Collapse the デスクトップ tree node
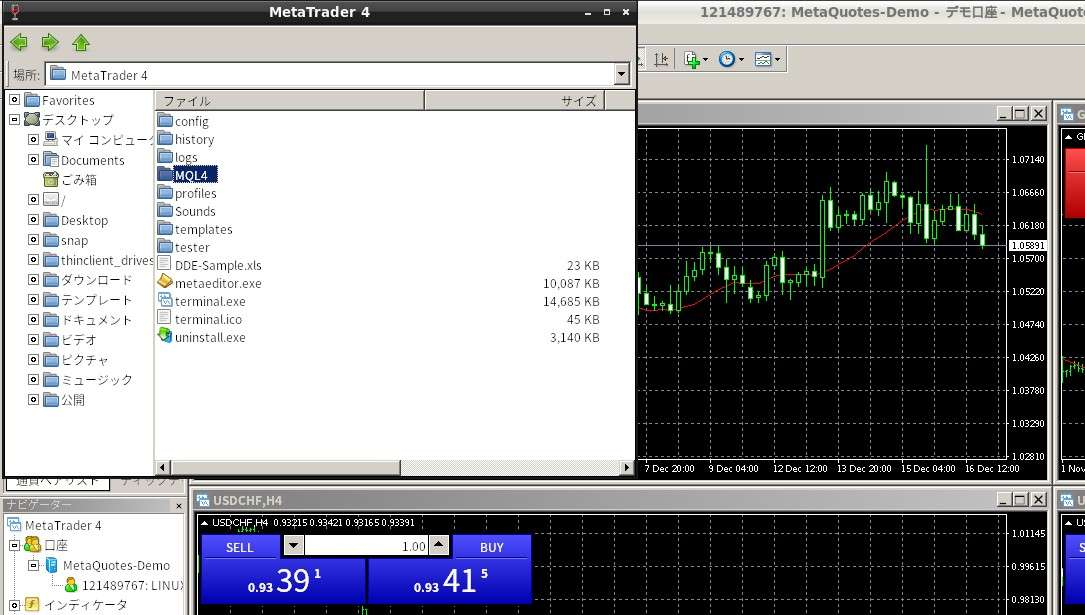The height and width of the screenshot is (615, 1085). click(14, 120)
